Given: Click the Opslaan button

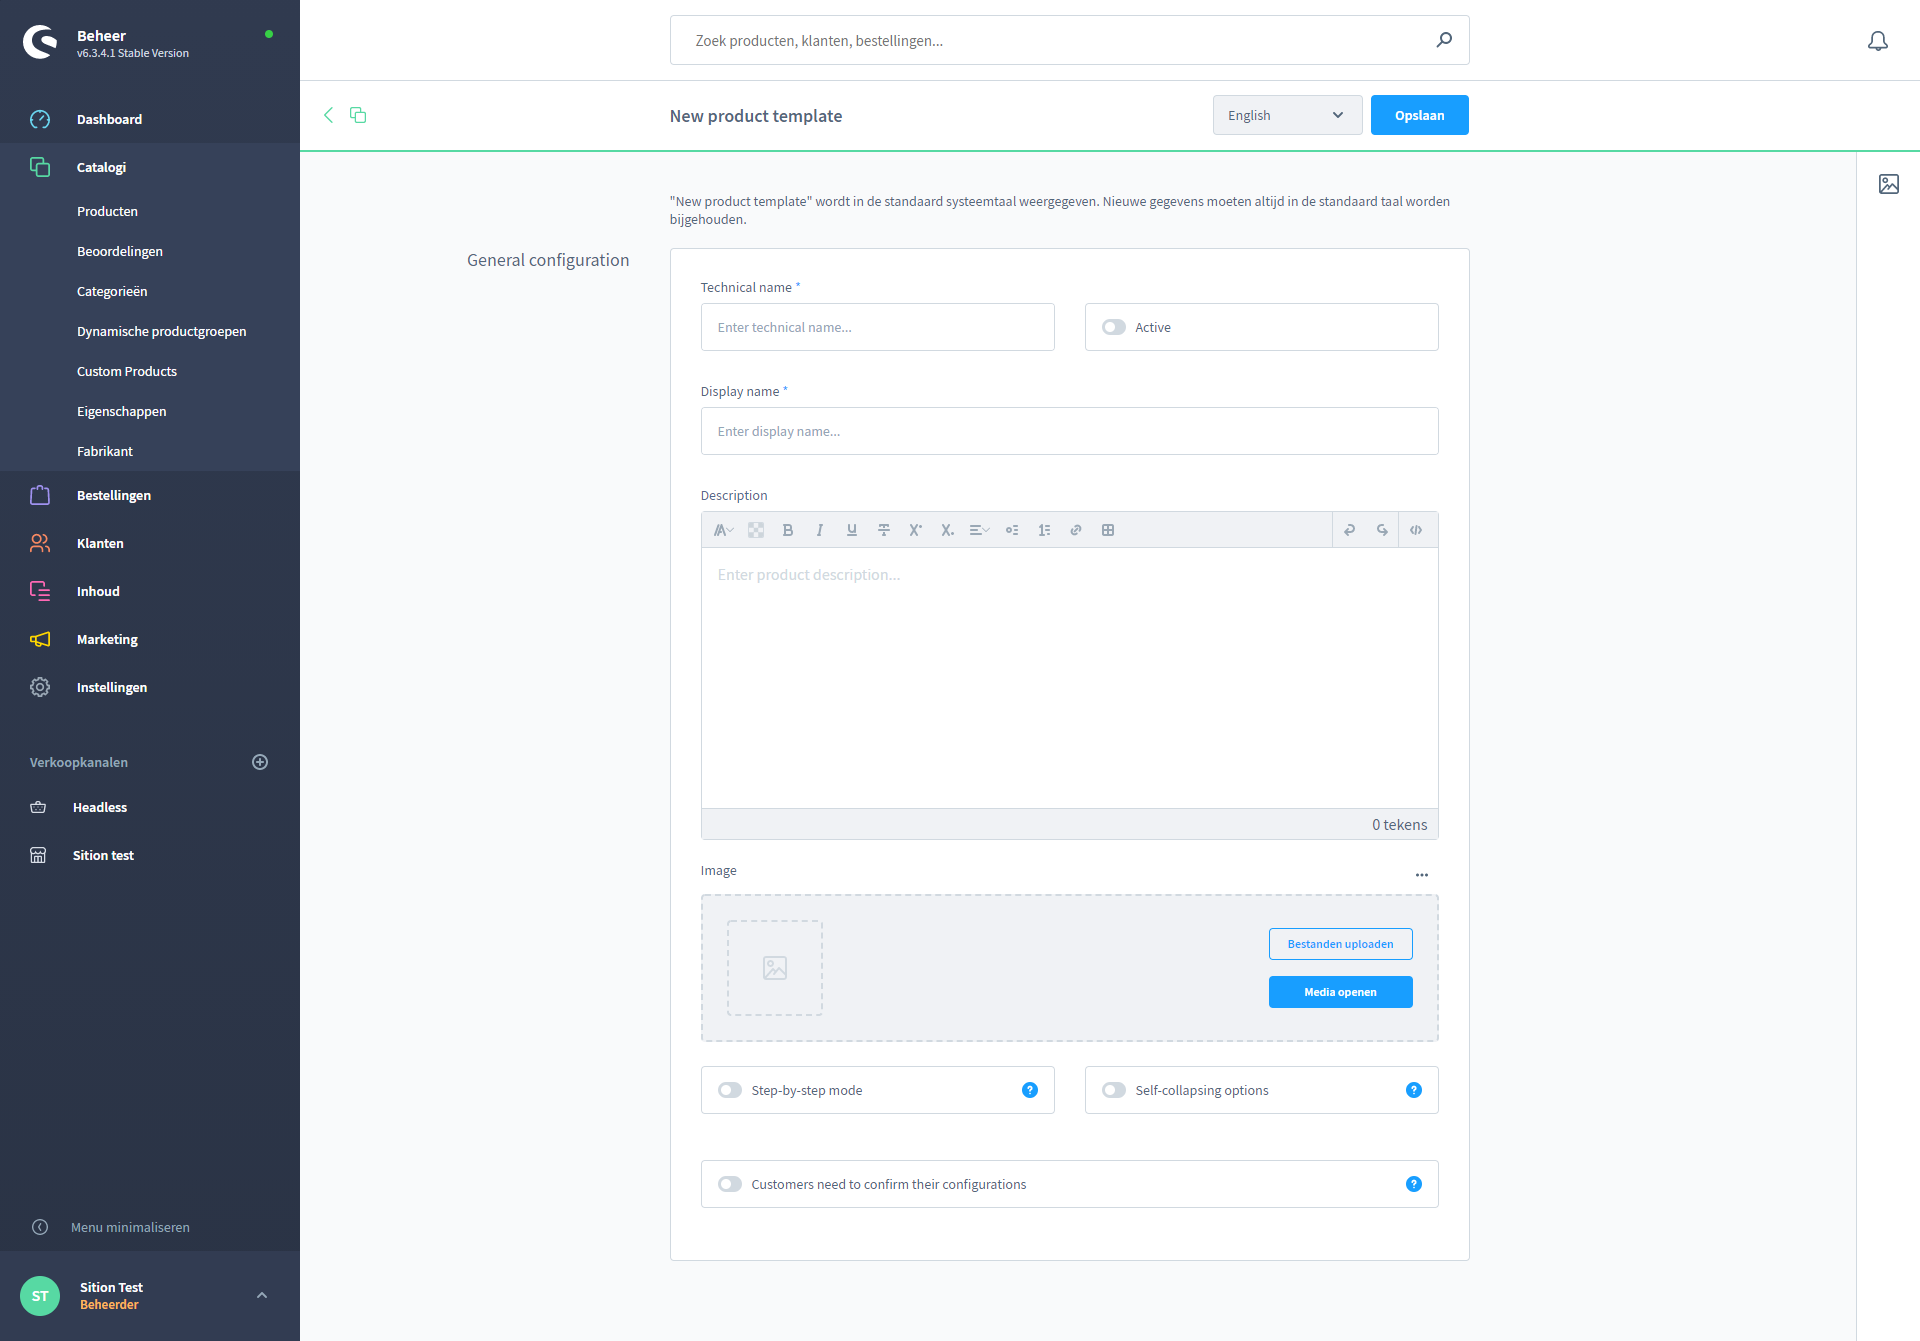Looking at the screenshot, I should (1419, 115).
